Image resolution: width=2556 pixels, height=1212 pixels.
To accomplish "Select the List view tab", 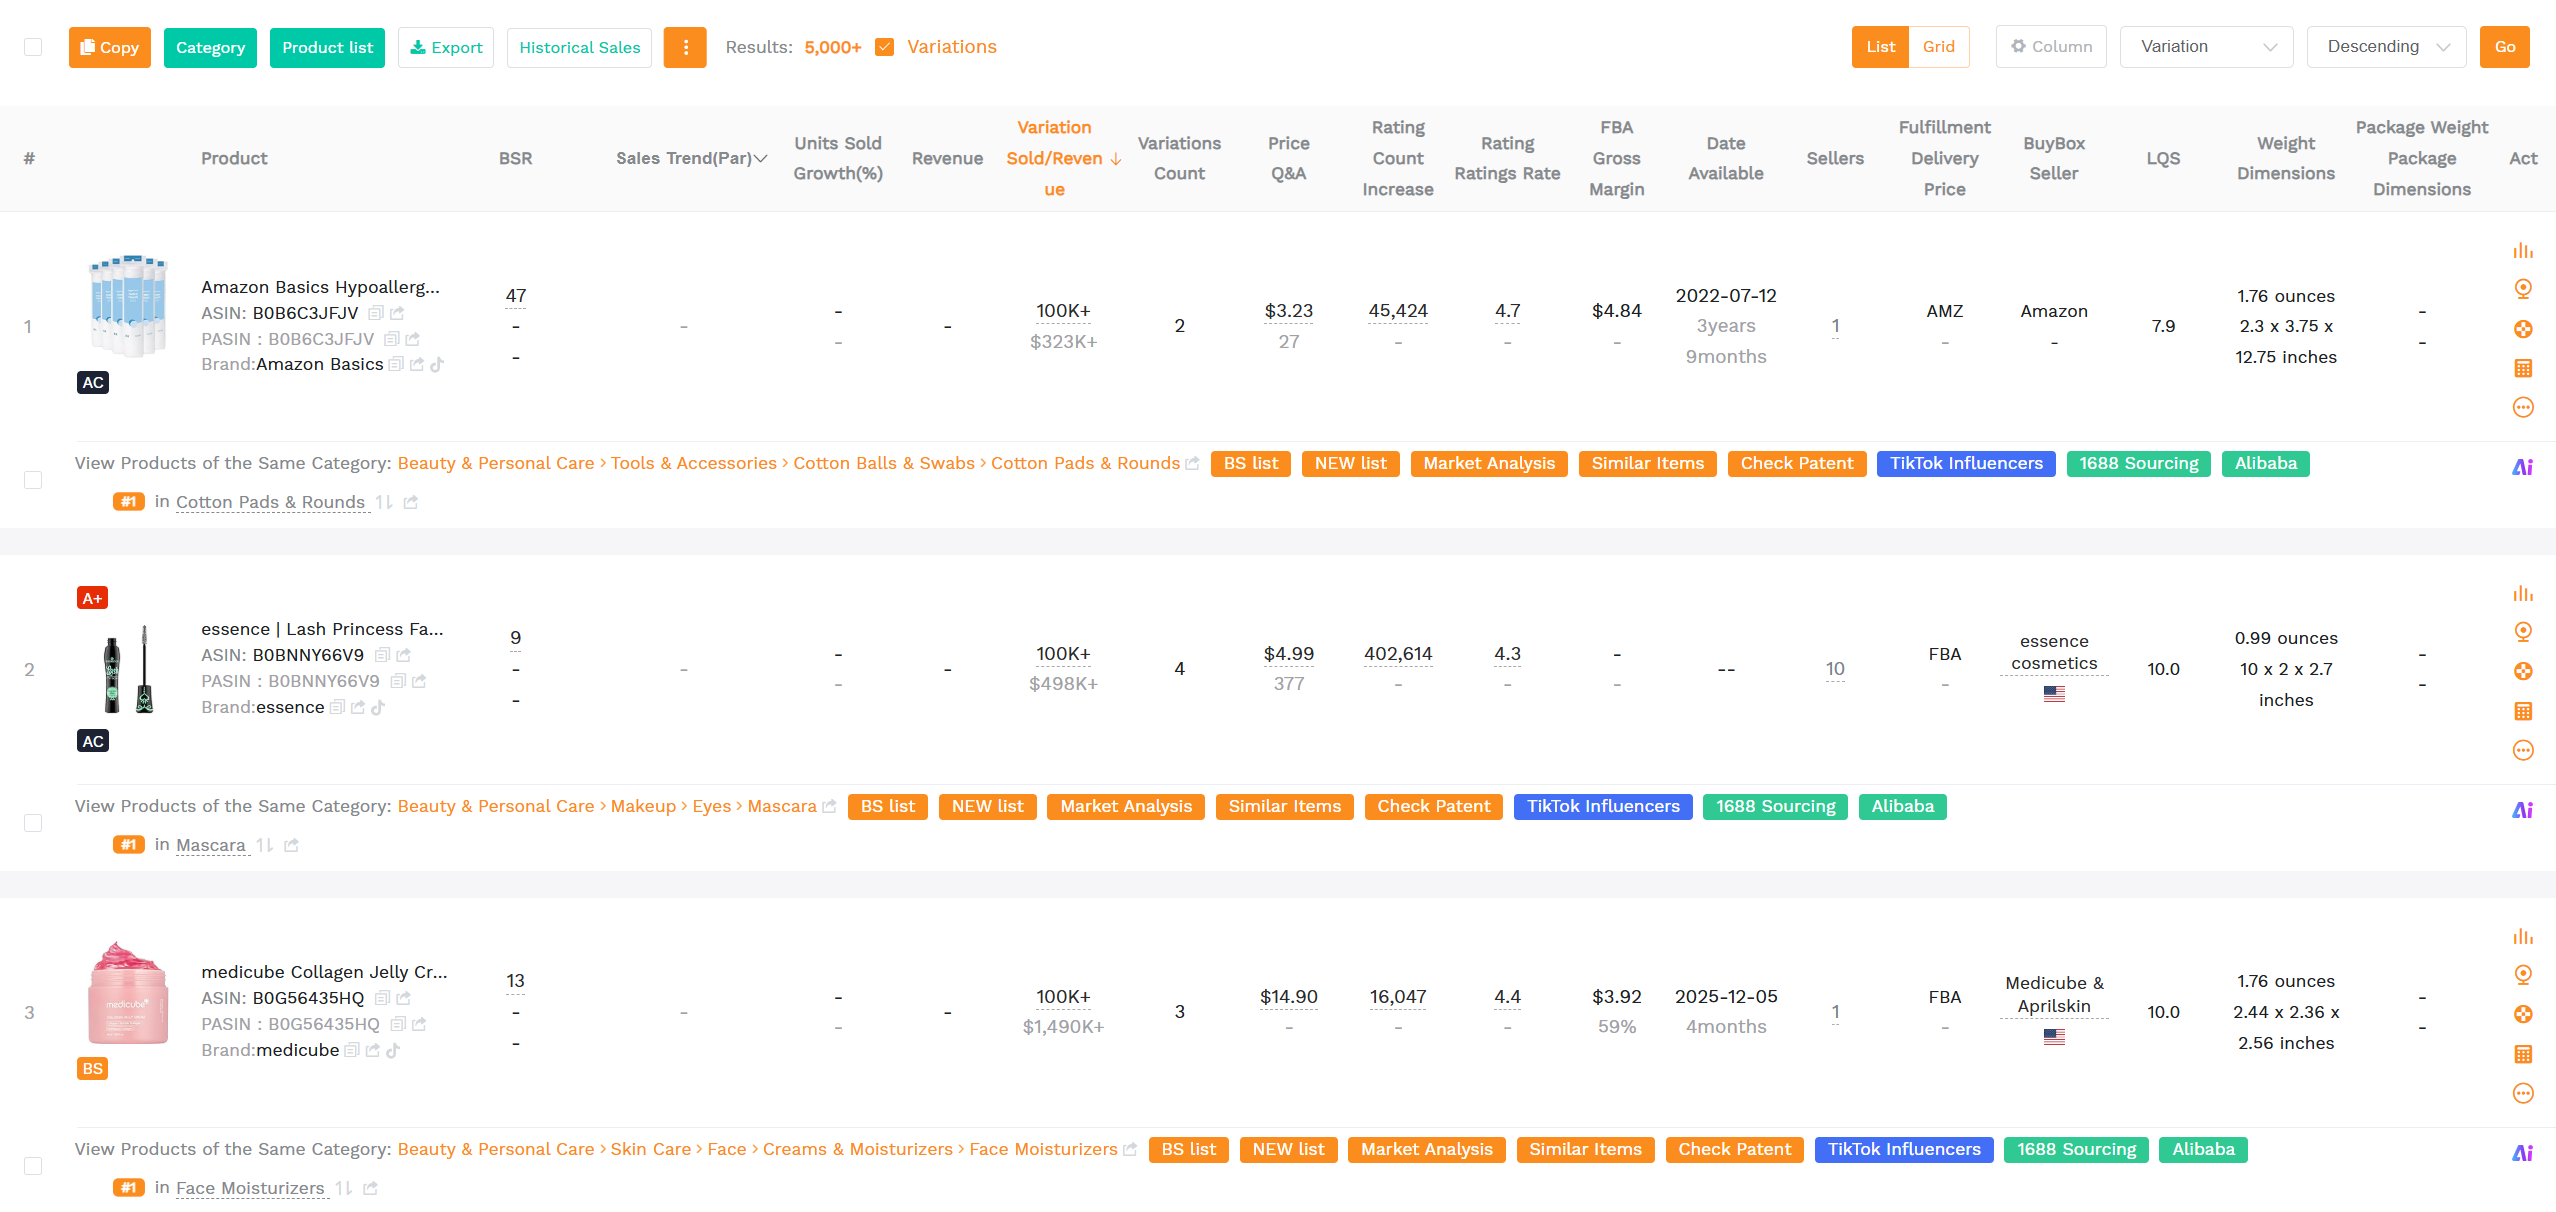I will [x=1881, y=46].
